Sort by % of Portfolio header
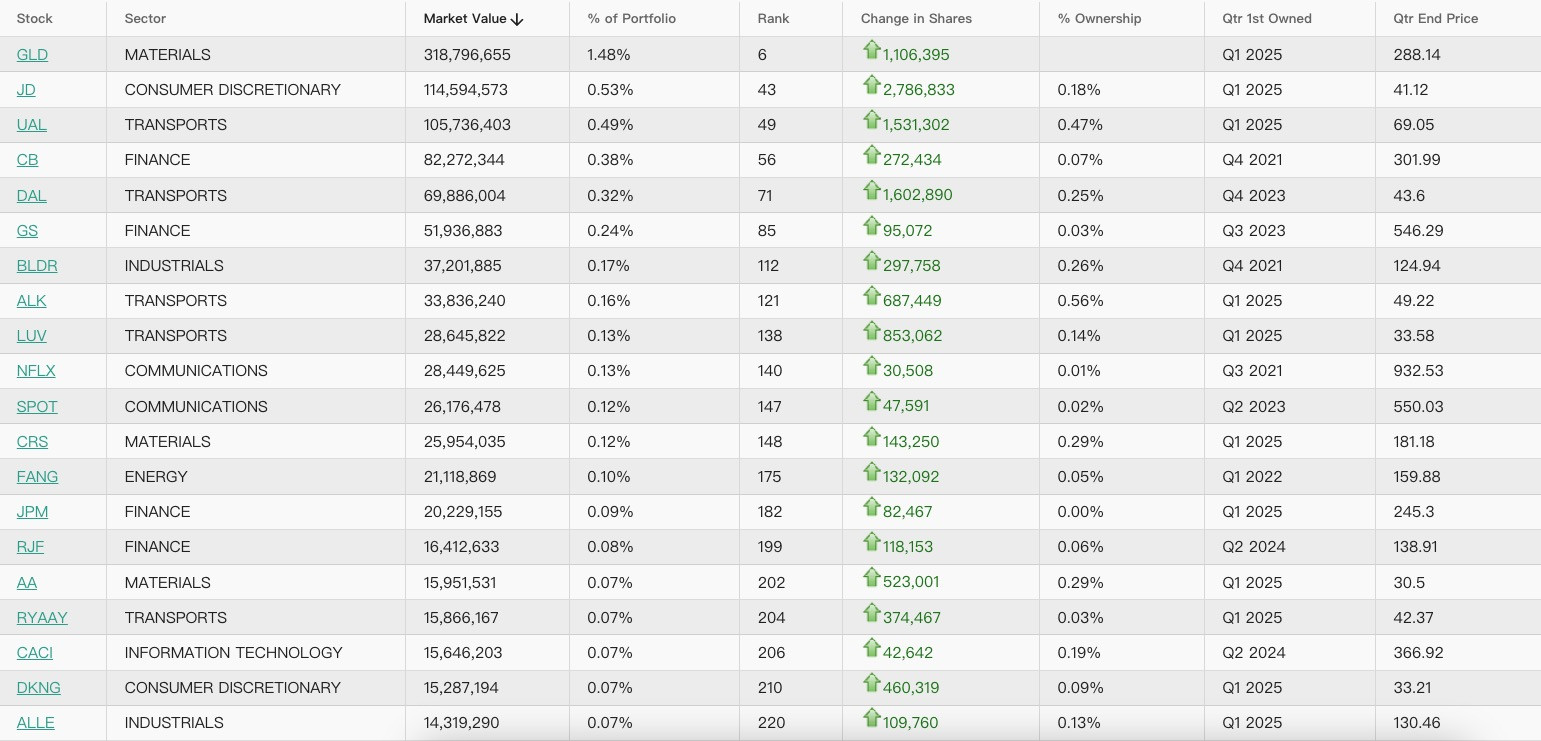The image size is (1541, 741). click(x=632, y=19)
